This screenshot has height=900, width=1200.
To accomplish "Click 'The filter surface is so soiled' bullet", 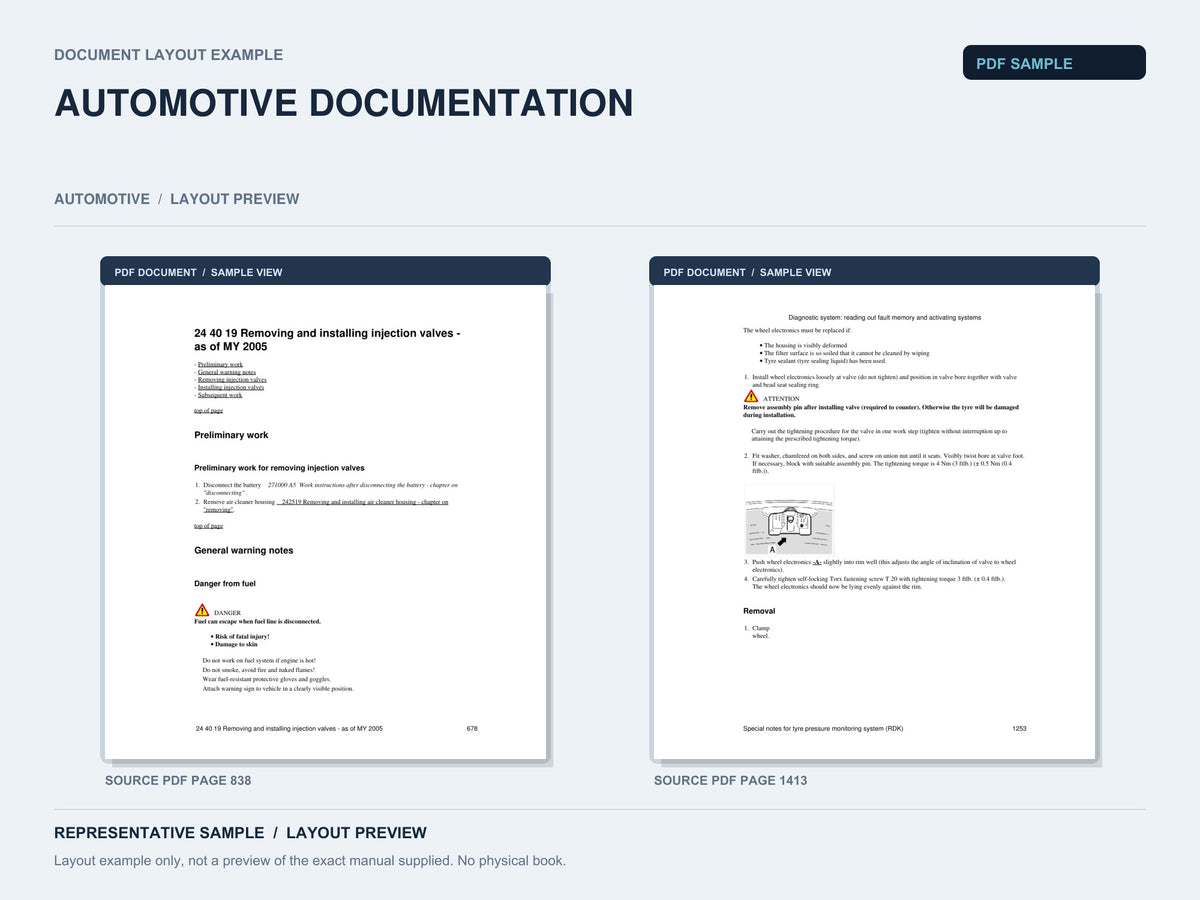I will (x=844, y=353).
